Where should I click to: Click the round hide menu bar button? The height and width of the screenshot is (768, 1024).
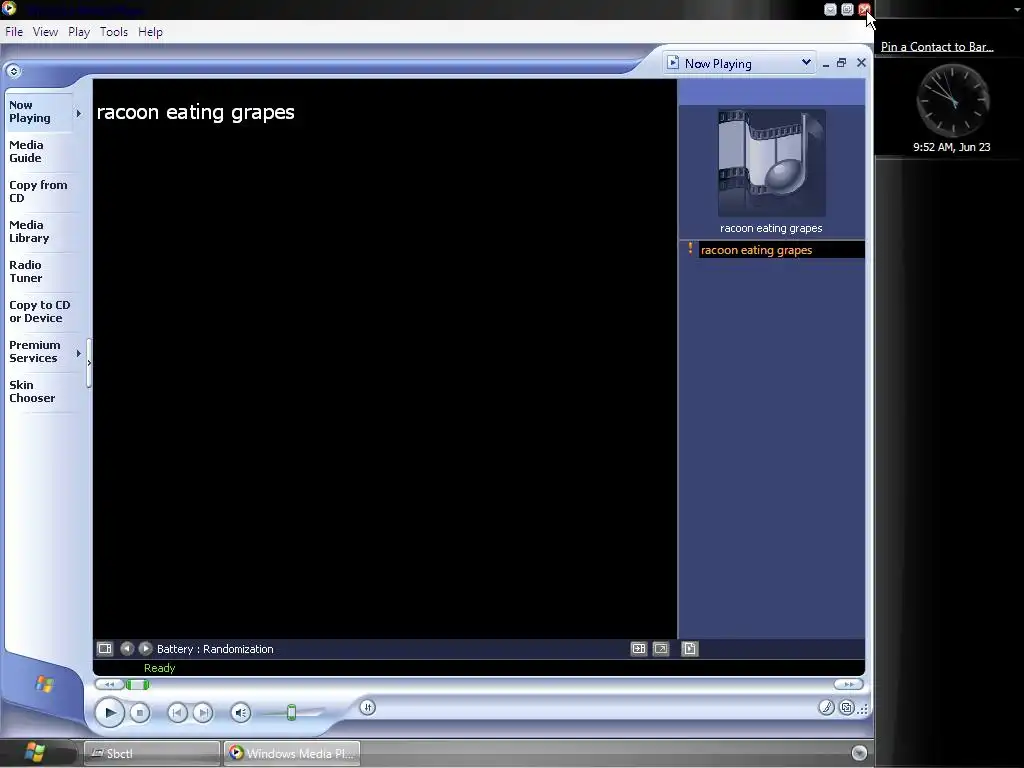pyautogui.click(x=13, y=71)
